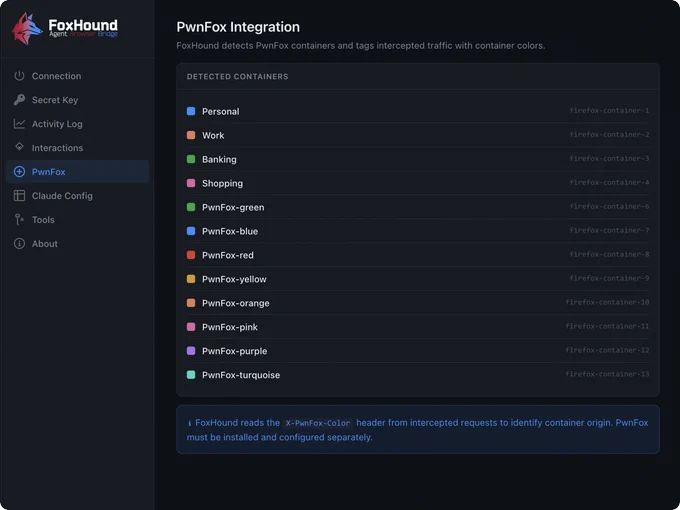Click the Work container orange swatch
Image resolution: width=680 pixels, height=510 pixels.
[191, 135]
